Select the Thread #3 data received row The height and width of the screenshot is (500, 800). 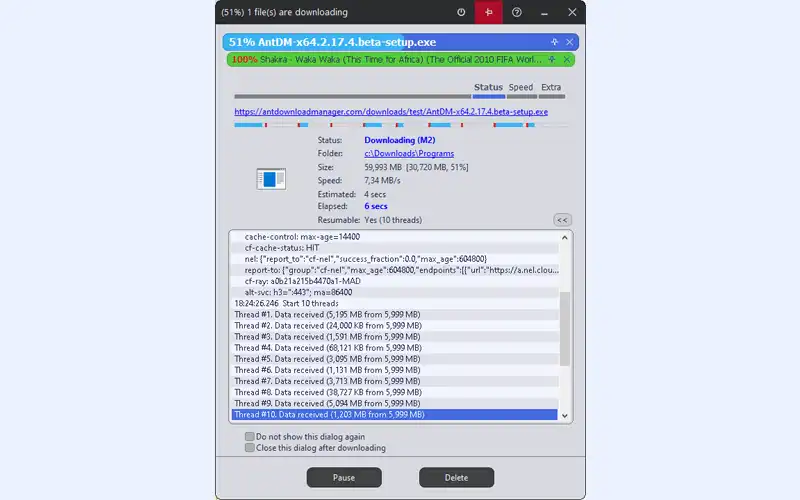[395, 337]
